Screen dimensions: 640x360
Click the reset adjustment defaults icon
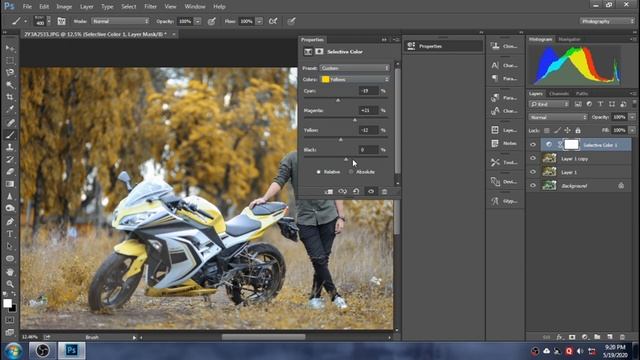(356, 191)
